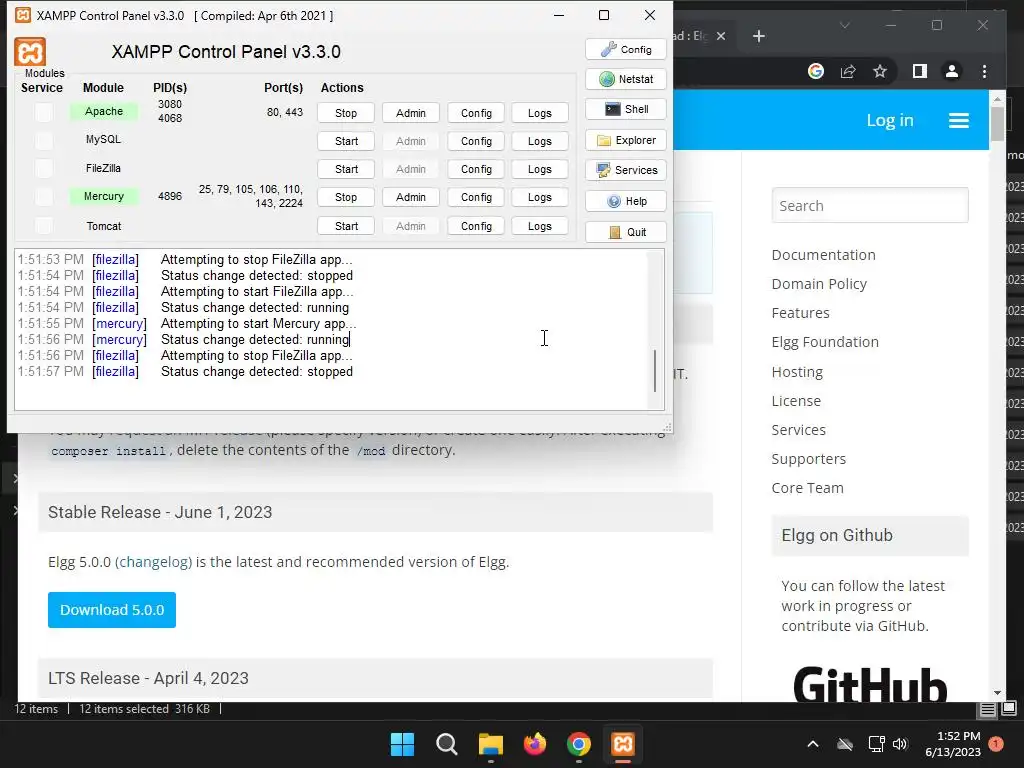Open Domain Policy sidebar link
1024x768 pixels.
819,284
